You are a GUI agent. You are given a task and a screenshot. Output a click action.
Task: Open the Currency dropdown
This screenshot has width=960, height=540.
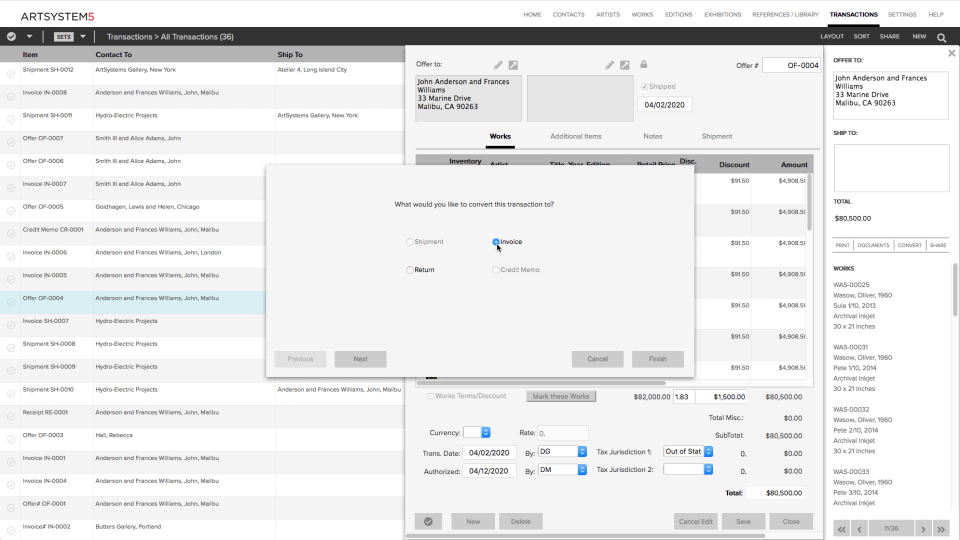[477, 432]
